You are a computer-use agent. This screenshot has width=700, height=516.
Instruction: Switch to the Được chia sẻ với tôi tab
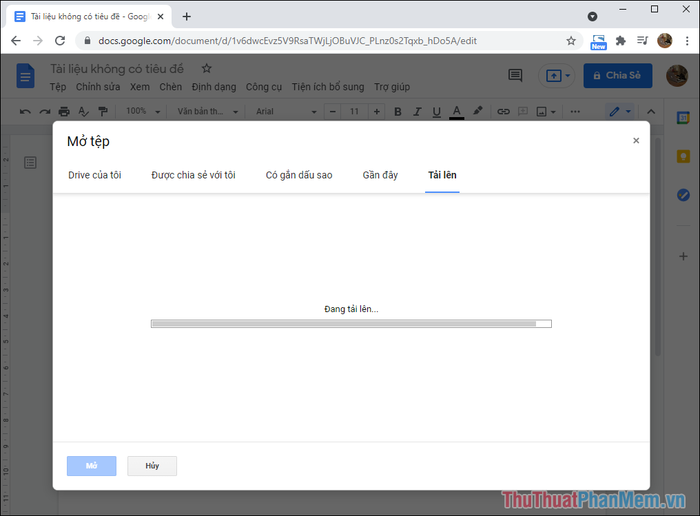(x=193, y=175)
